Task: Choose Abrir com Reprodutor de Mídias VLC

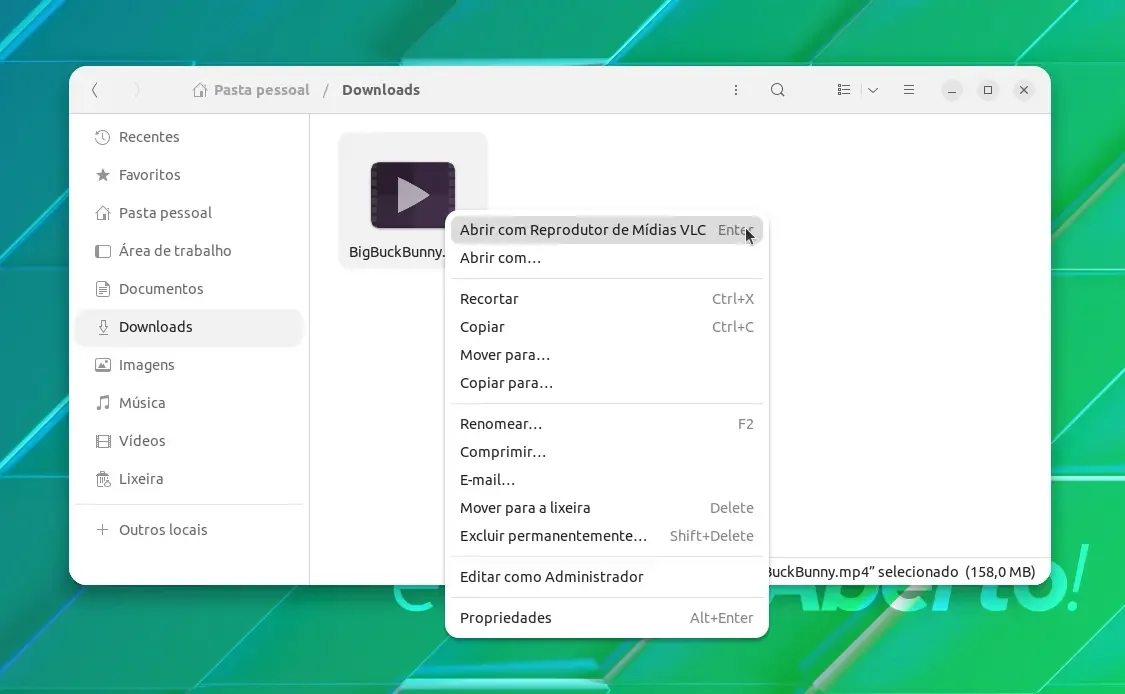Action: (x=606, y=230)
